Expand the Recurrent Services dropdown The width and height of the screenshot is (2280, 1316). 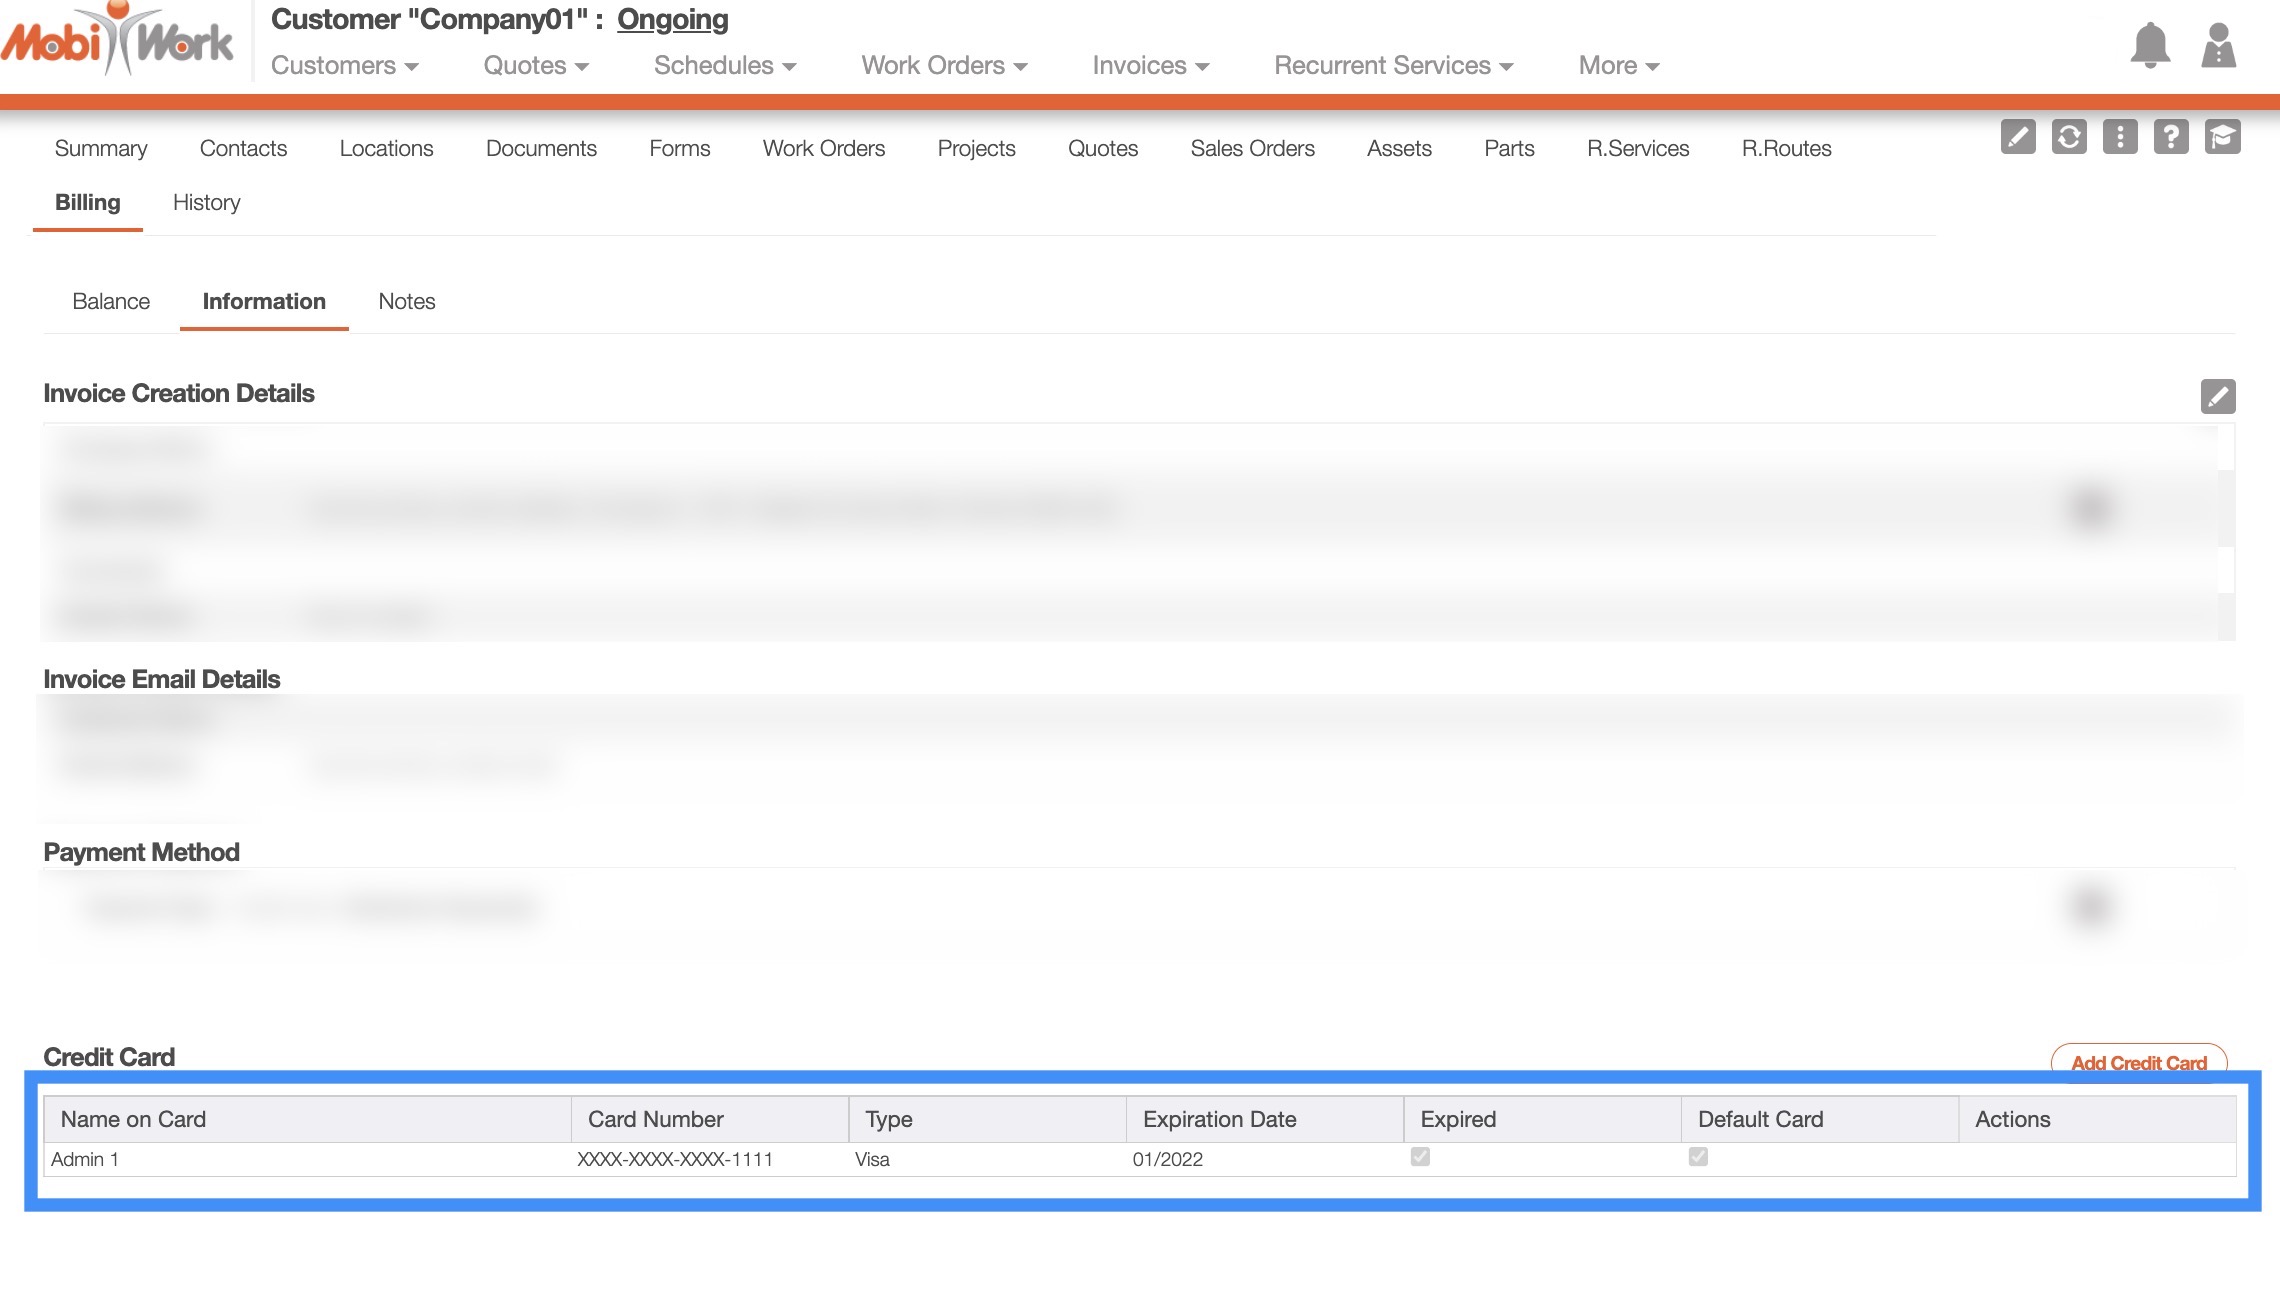[x=1393, y=66]
